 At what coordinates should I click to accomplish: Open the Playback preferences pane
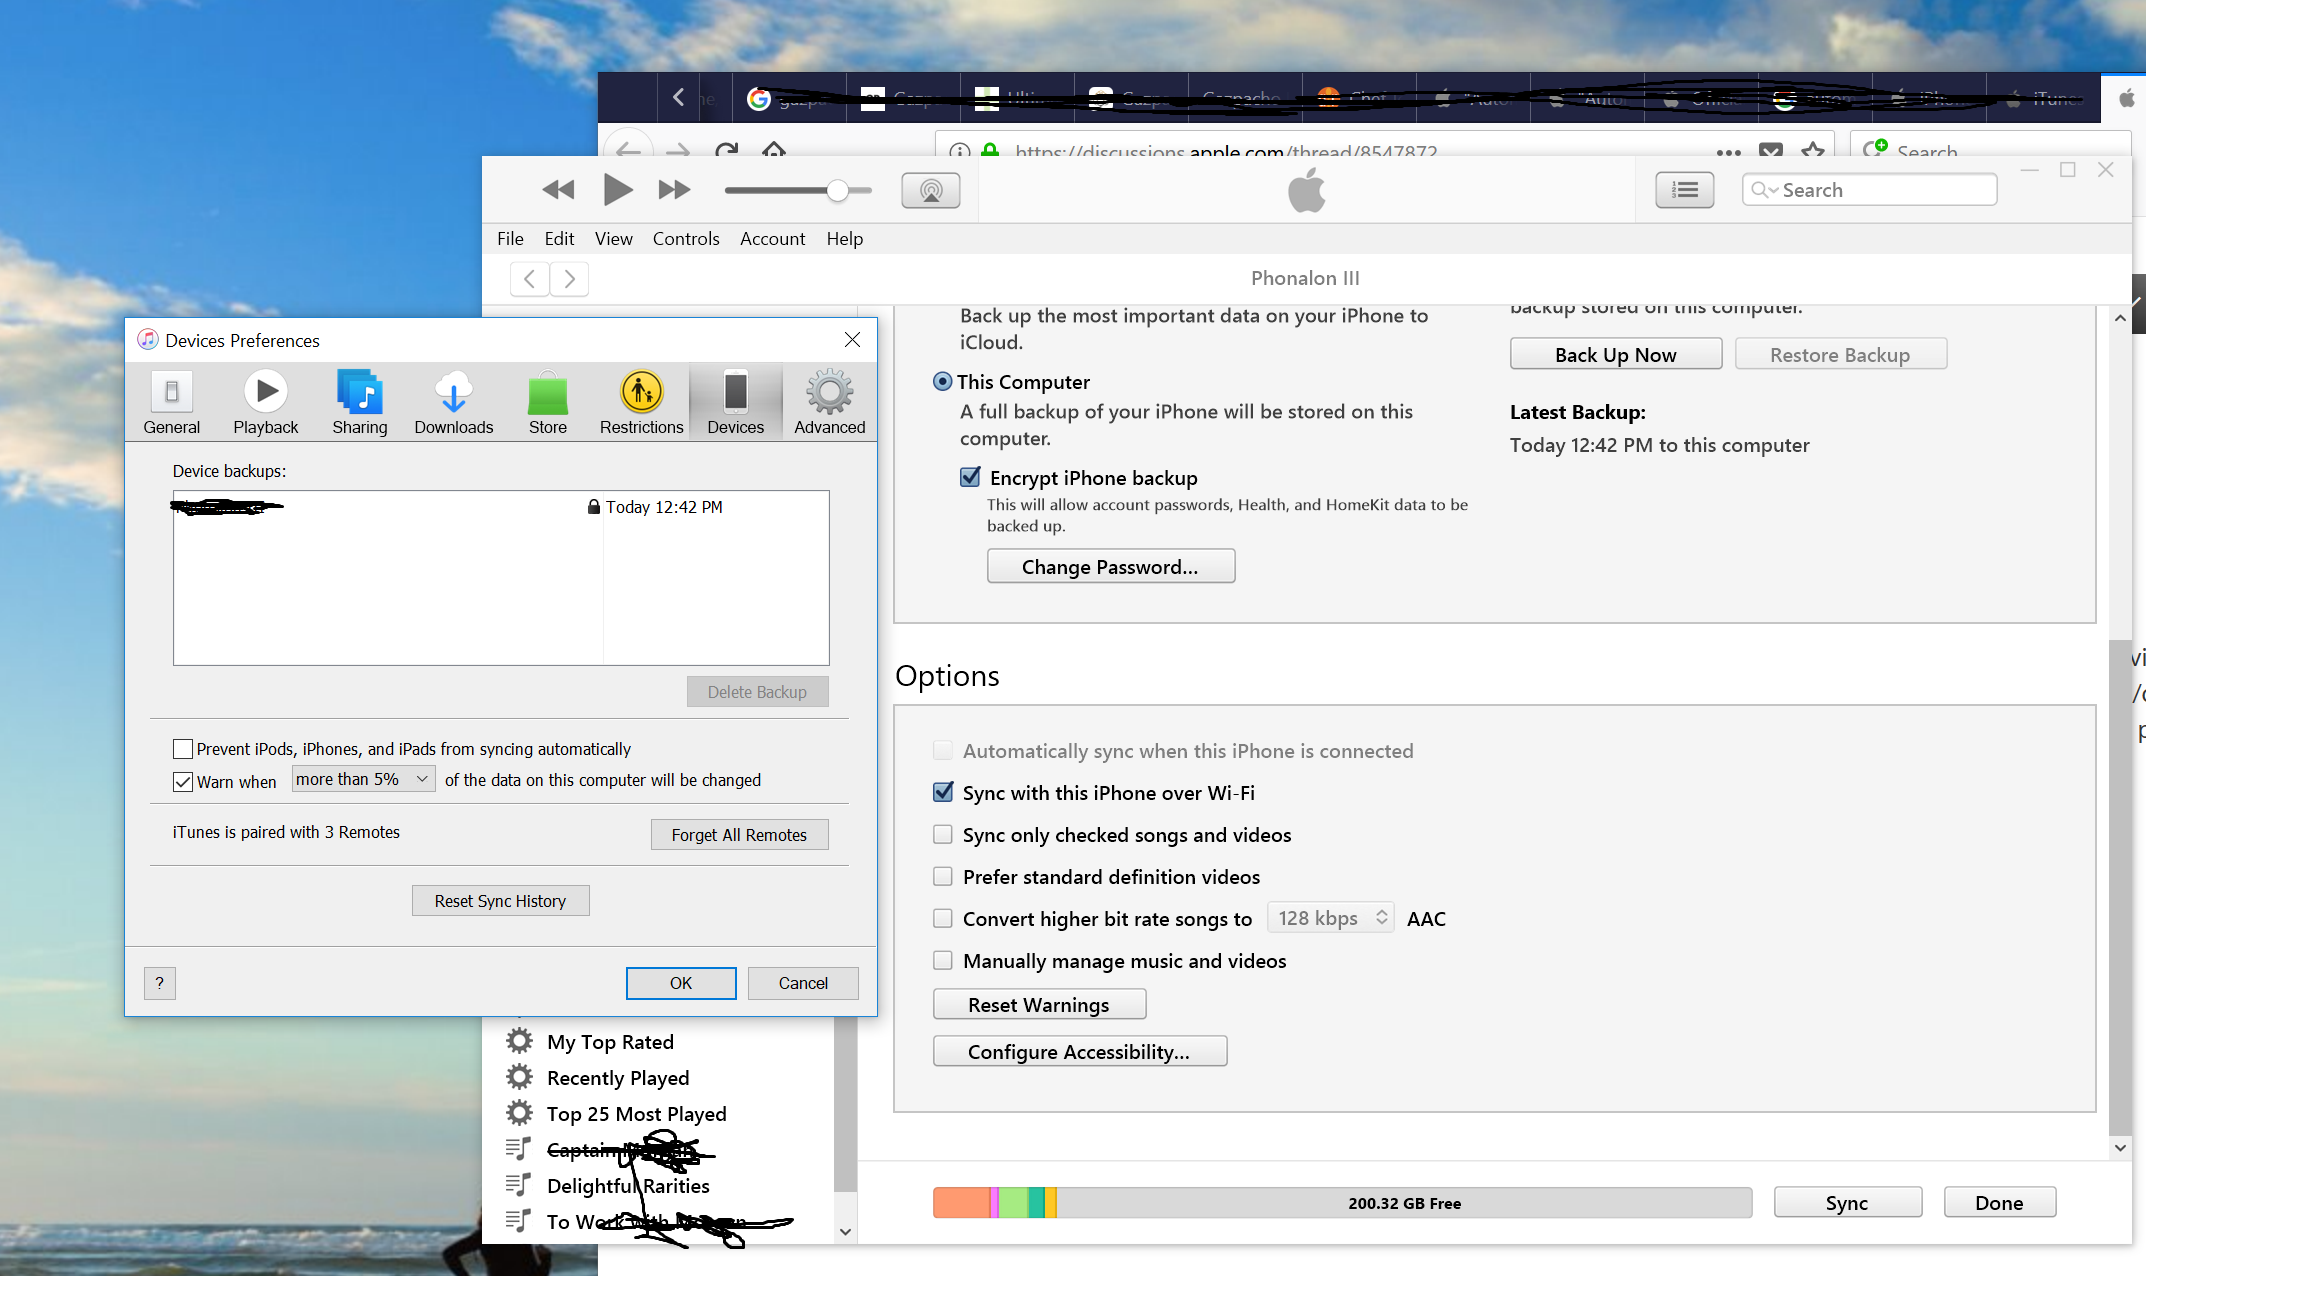click(x=264, y=401)
